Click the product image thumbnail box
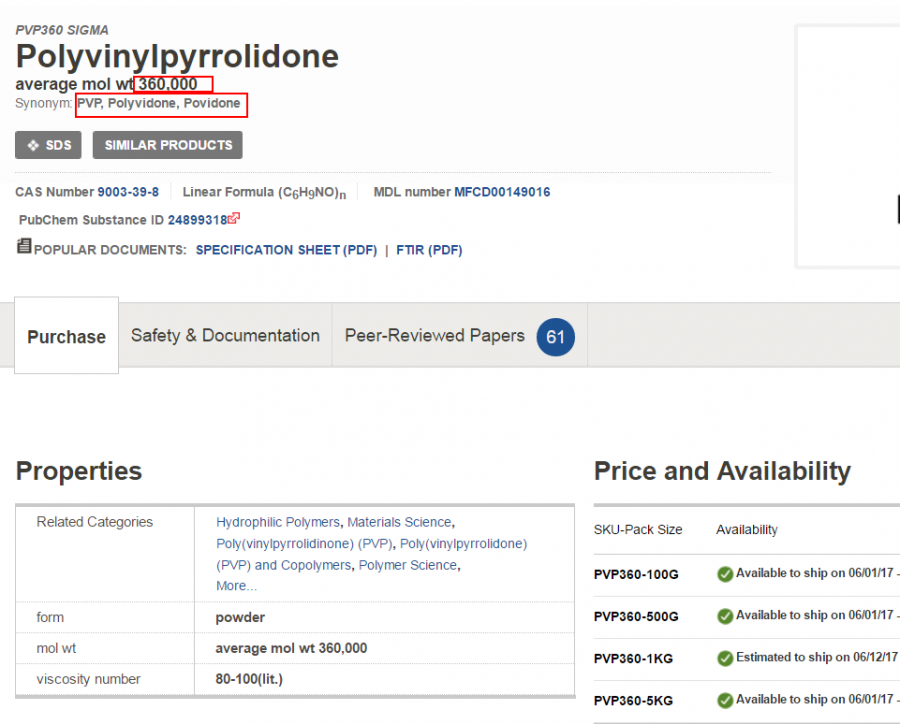This screenshot has height=724, width=900. [x=848, y=146]
